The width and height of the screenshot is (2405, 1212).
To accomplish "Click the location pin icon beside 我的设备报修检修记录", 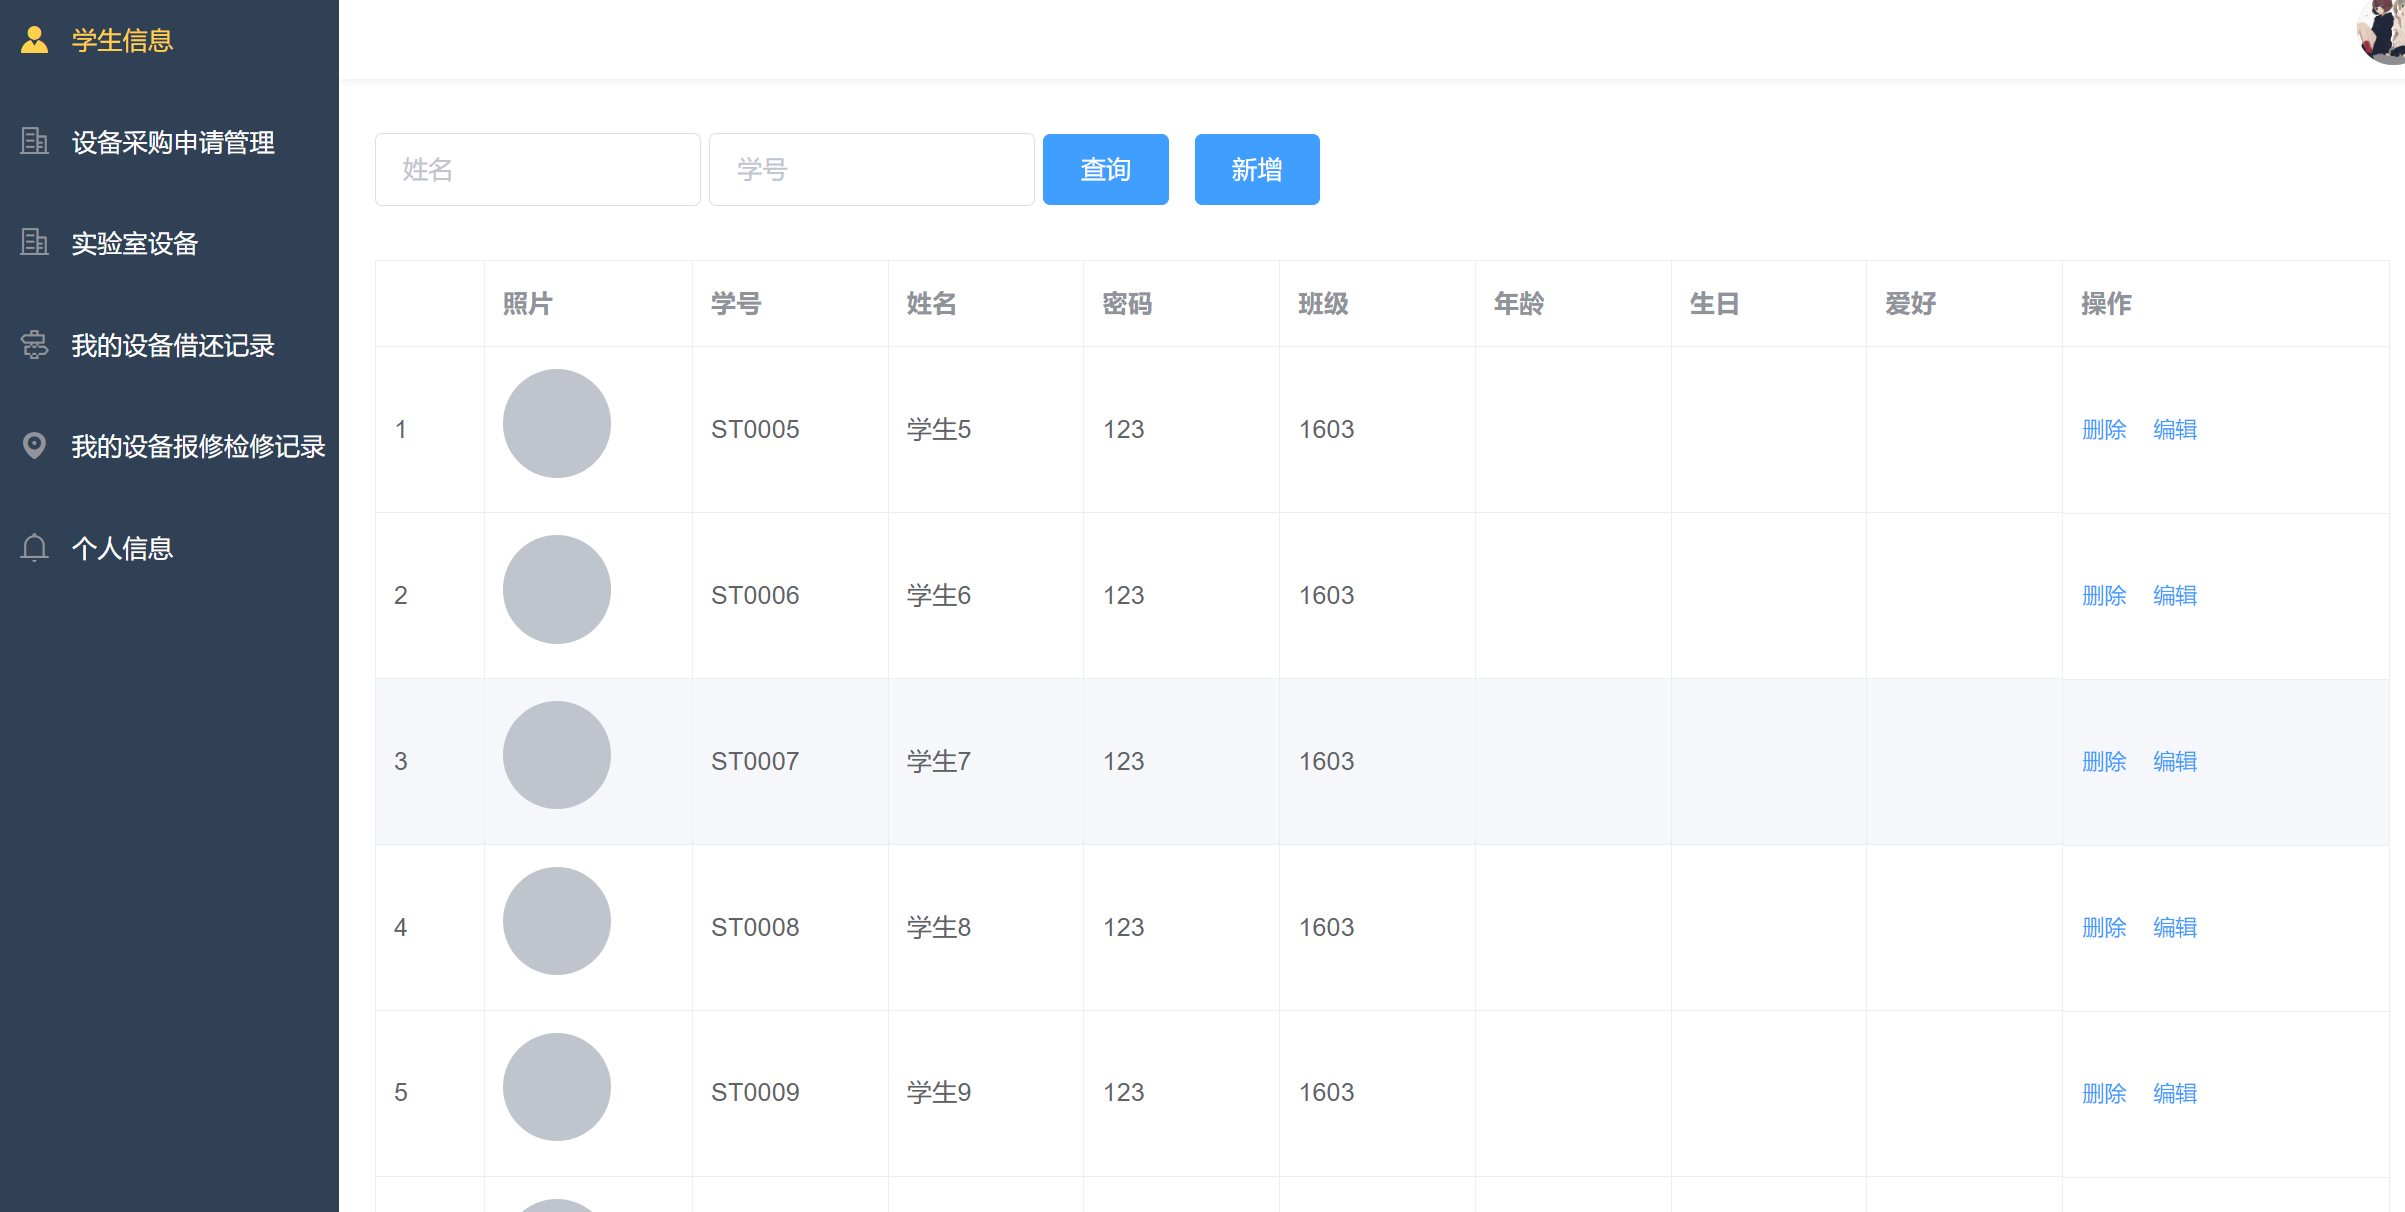I will [34, 446].
